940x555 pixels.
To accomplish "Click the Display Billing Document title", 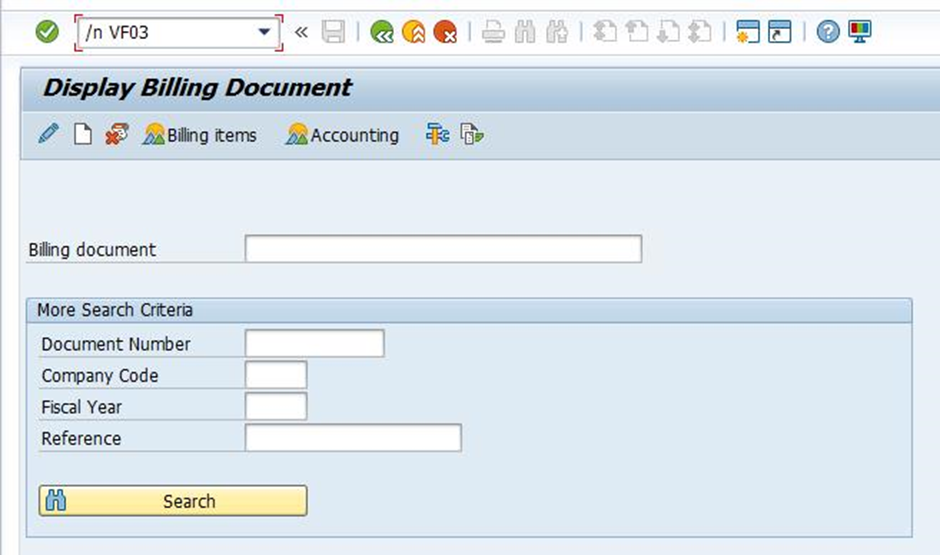I will 197,88.
